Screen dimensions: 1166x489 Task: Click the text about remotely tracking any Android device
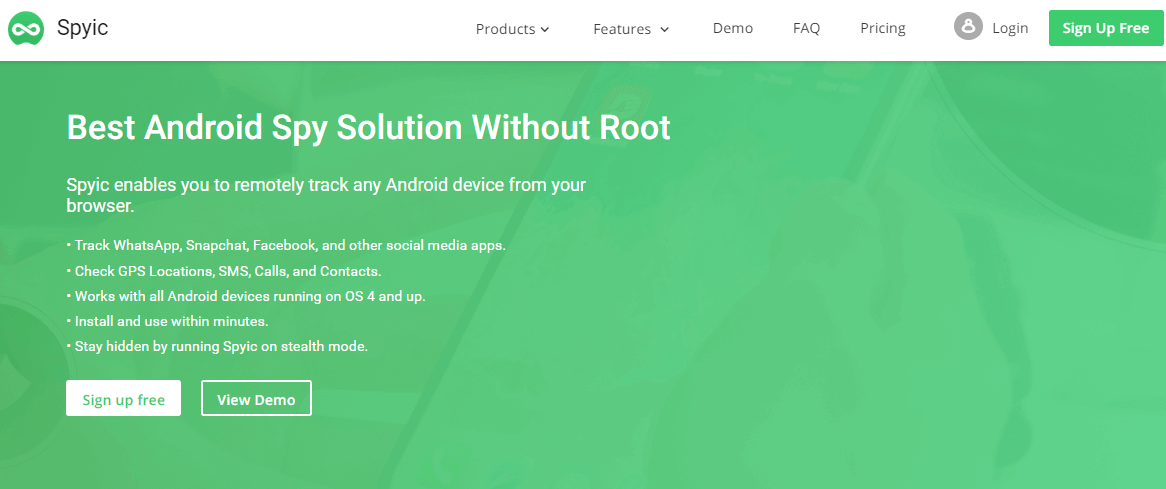(x=326, y=195)
